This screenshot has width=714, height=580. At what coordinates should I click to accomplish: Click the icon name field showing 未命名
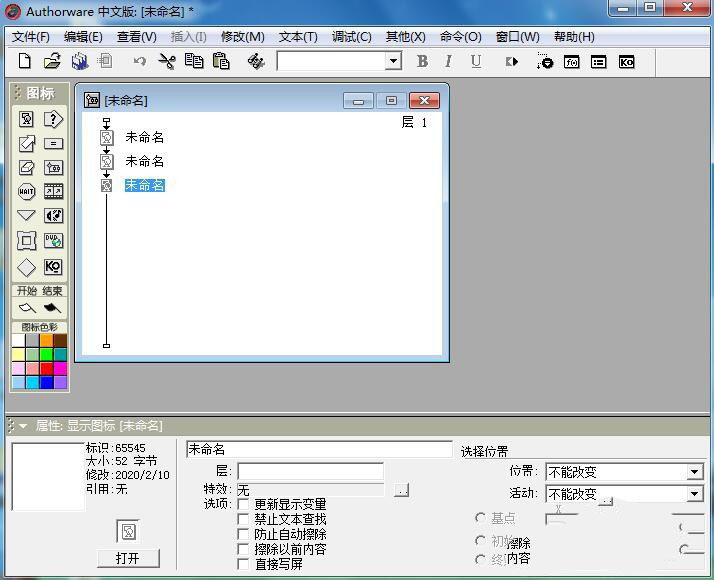319,449
